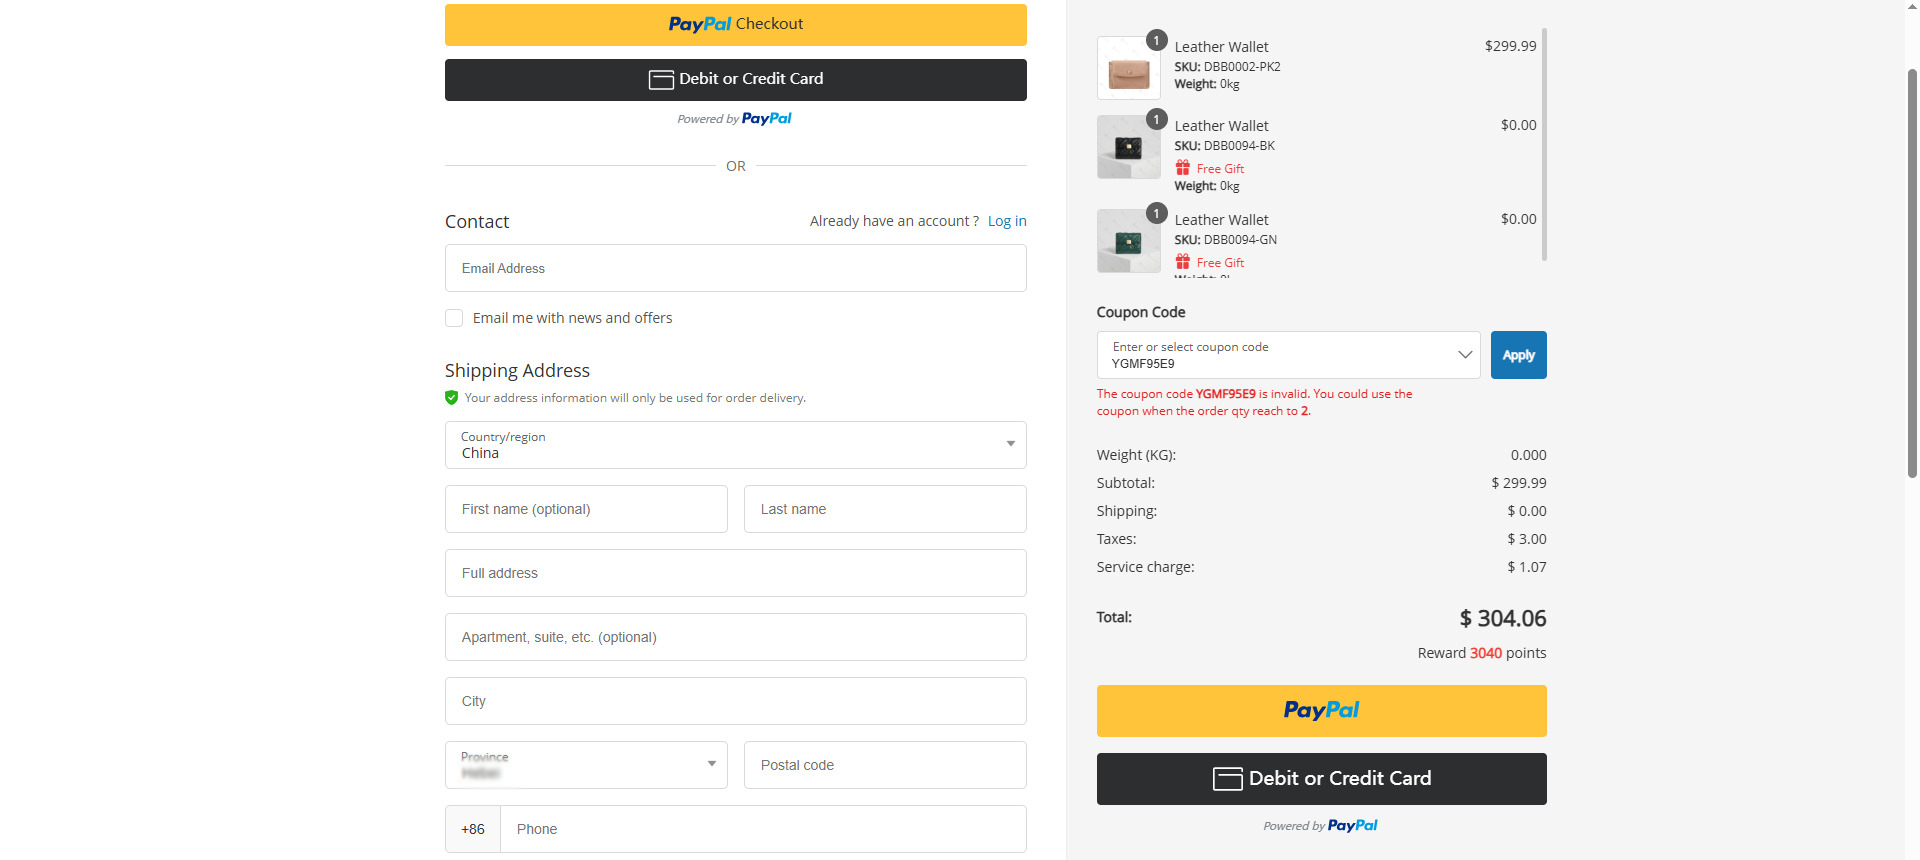This screenshot has height=860, width=1920.
Task: Focus the First name (optional) field
Action: point(586,509)
